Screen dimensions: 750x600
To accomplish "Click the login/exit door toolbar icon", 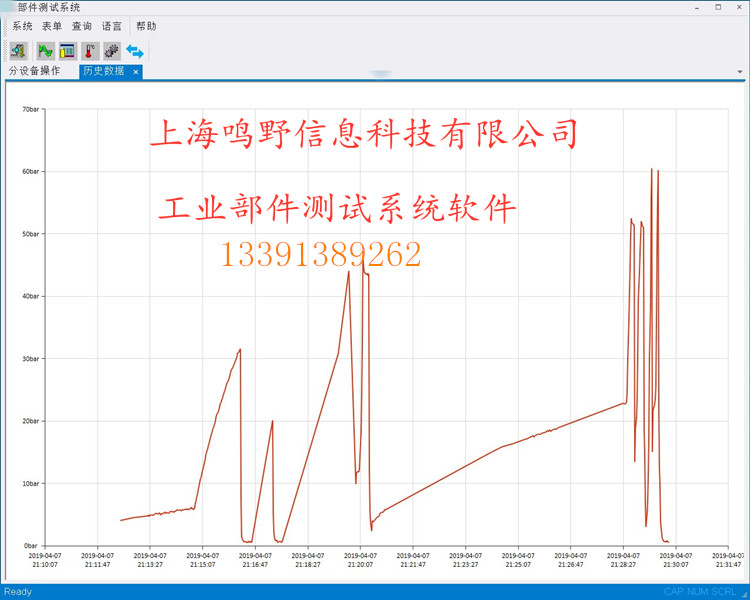I will [18, 50].
